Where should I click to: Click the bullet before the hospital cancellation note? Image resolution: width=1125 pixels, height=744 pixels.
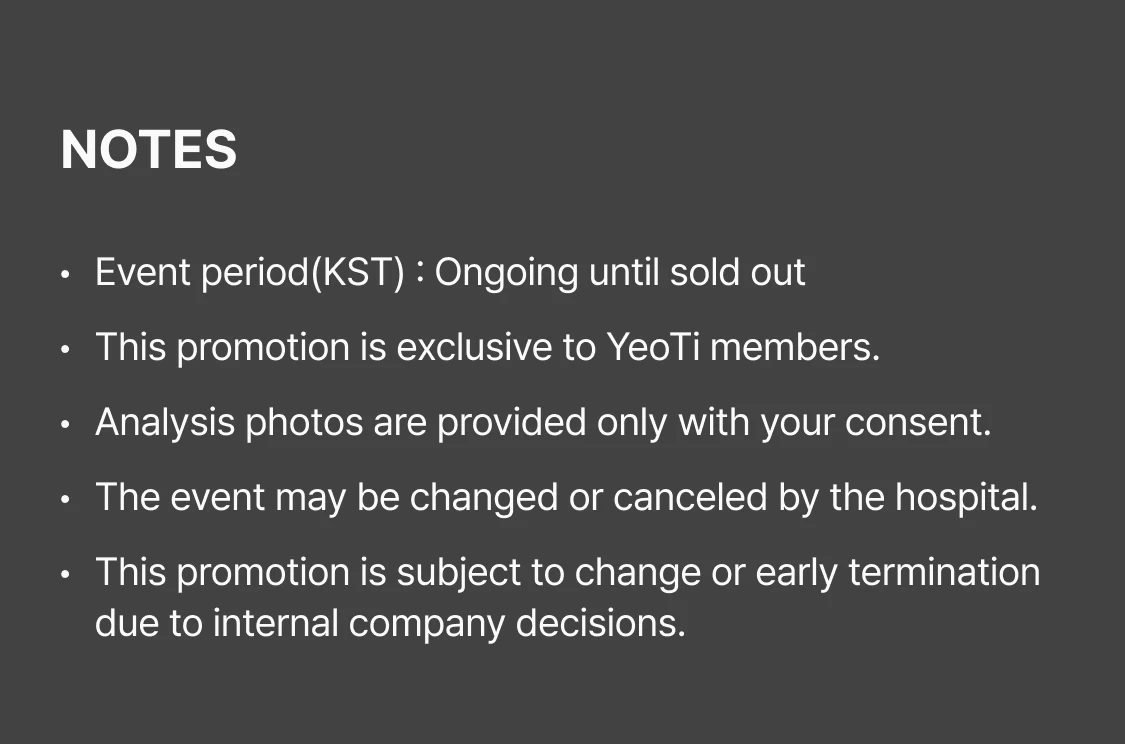click(66, 499)
